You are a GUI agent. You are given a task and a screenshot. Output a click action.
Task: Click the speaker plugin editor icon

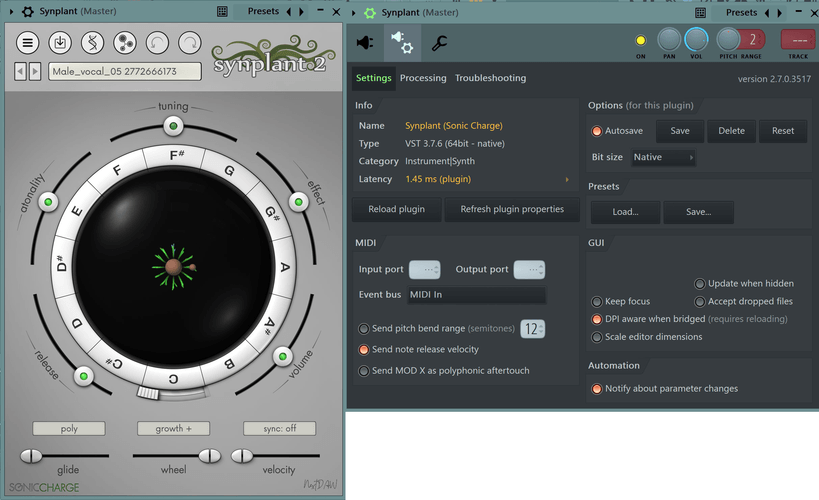pyautogui.click(x=365, y=43)
